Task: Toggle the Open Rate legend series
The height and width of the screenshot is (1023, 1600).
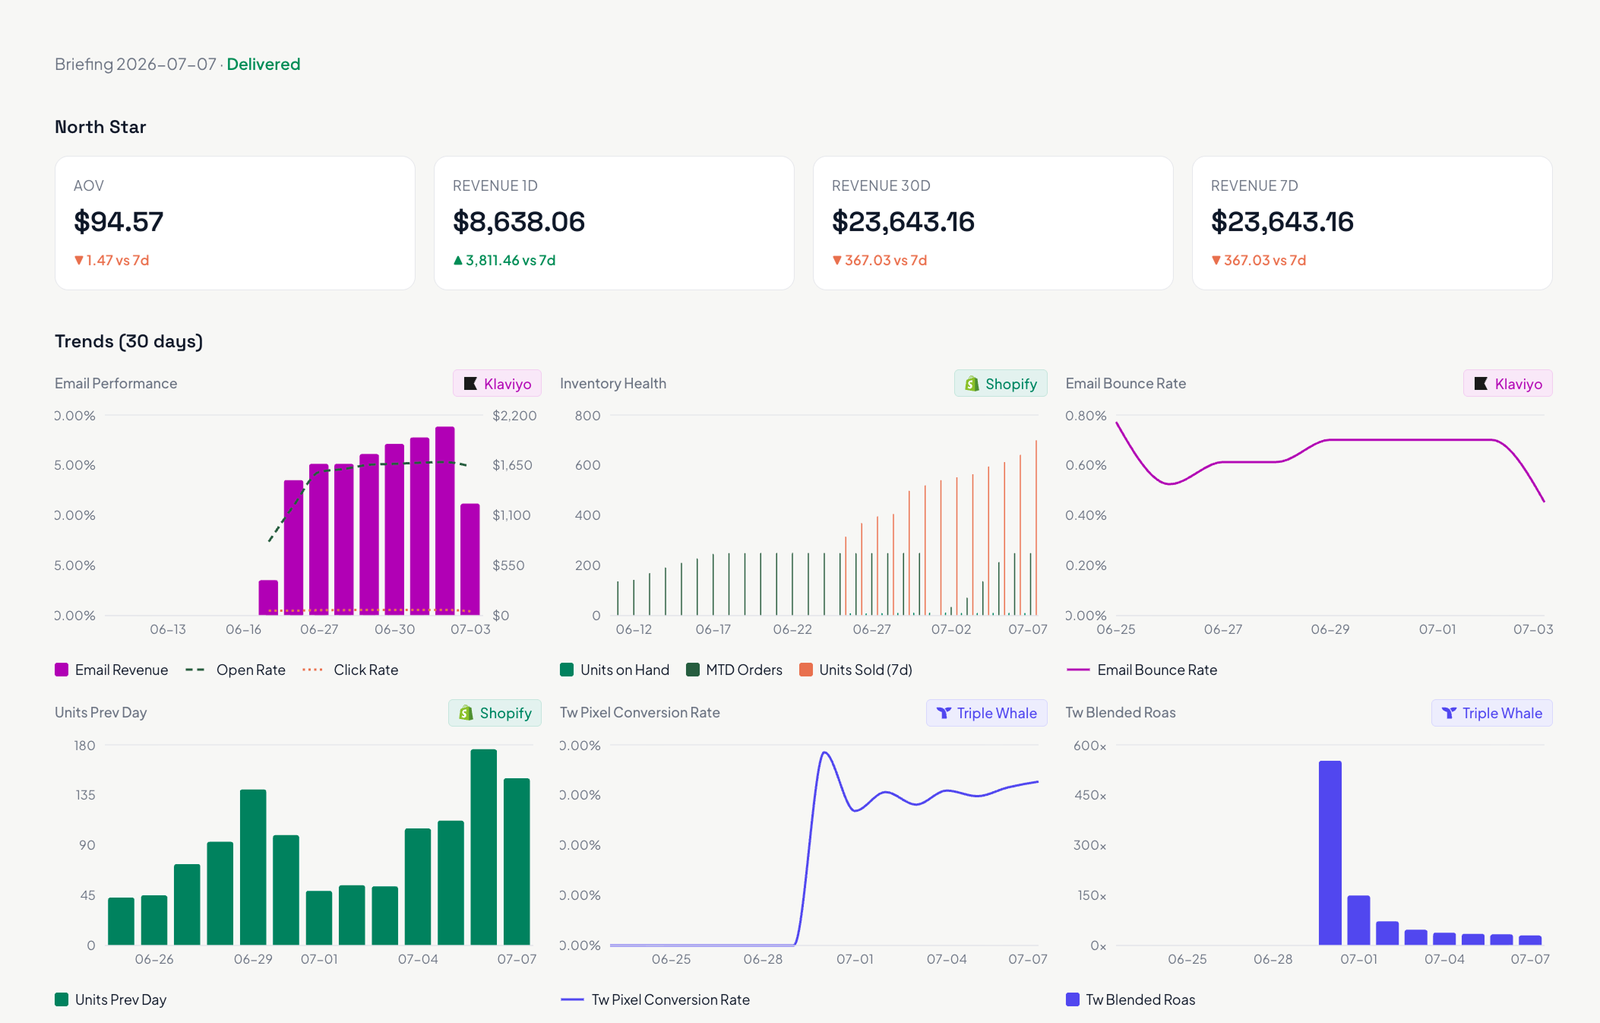Action: 236,670
